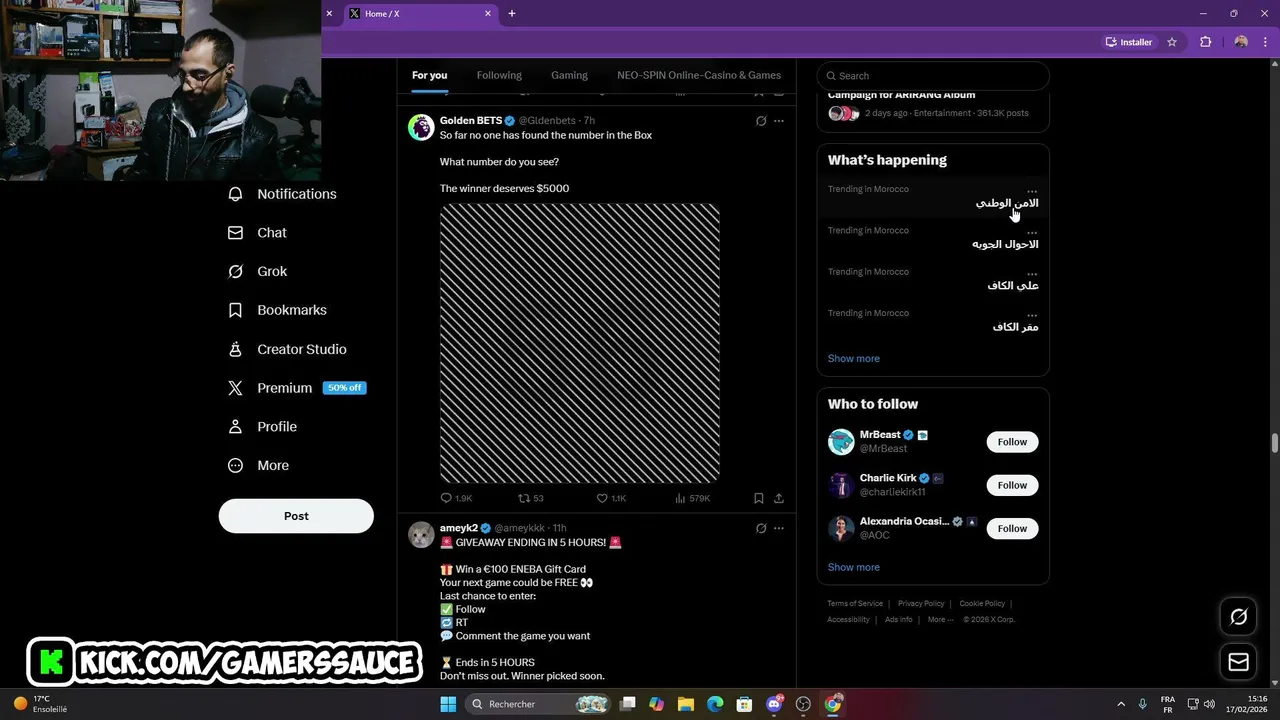The image size is (1280, 720).
Task: Open Bookmarks in the sidebar
Action: coord(278,310)
